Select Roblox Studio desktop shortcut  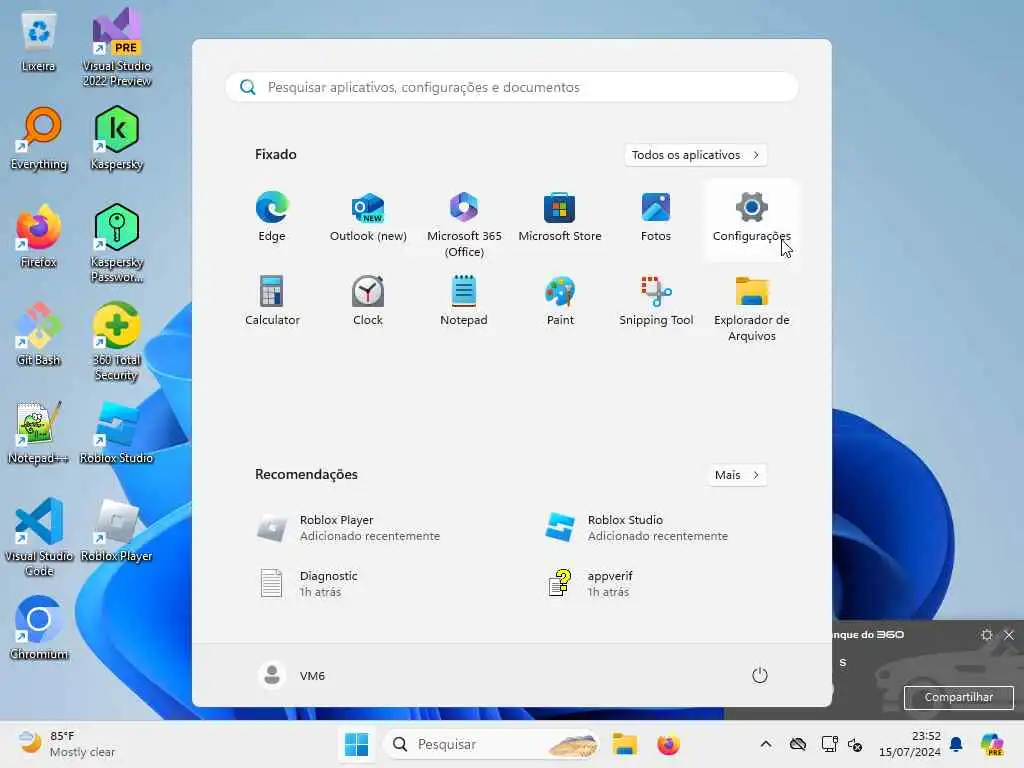point(117,432)
